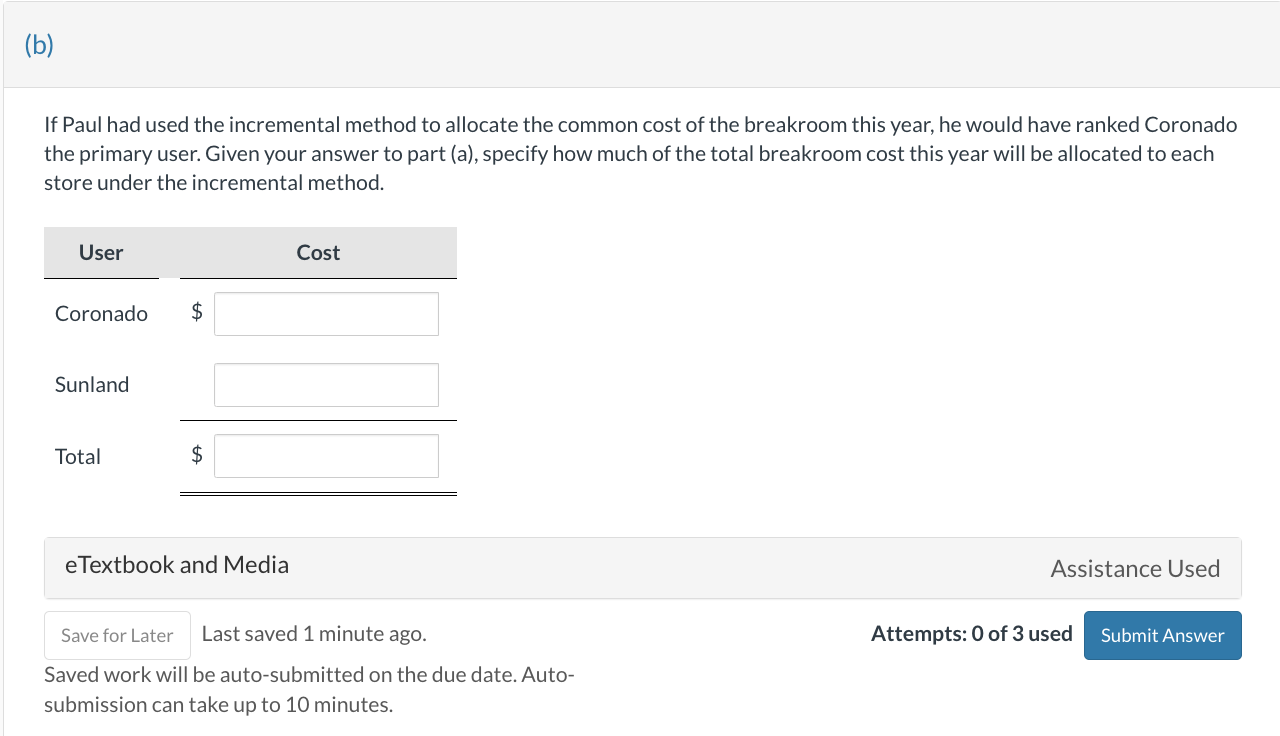Click the dollar sign beside Coronado field

click(197, 313)
